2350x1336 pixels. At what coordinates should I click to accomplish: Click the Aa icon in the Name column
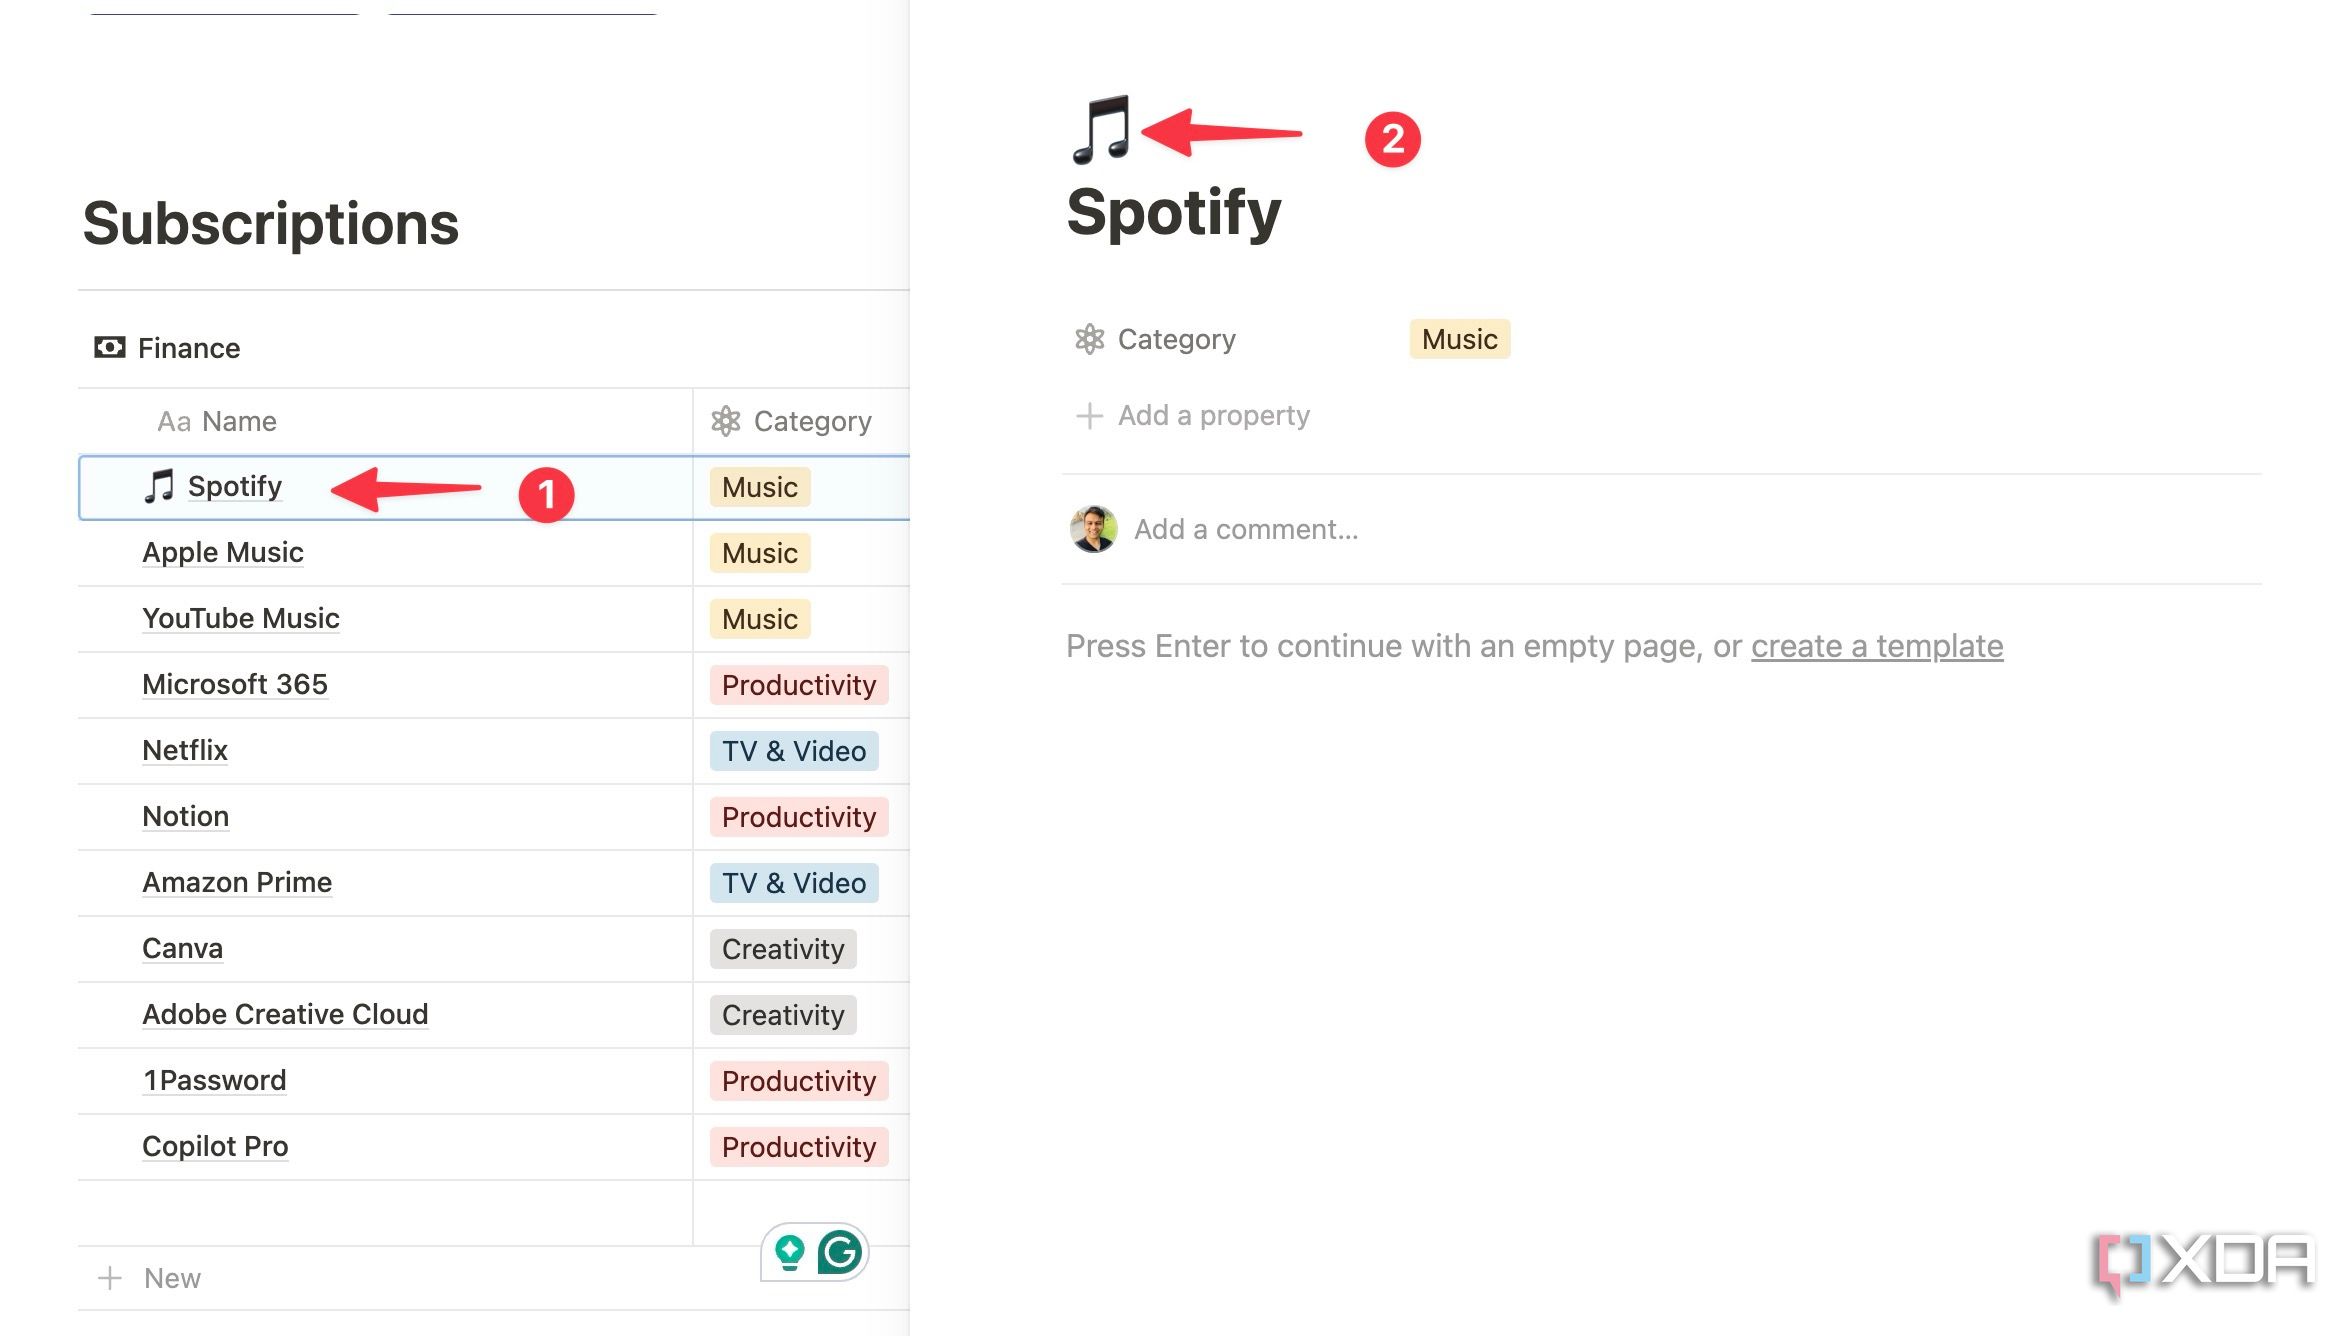coord(175,421)
